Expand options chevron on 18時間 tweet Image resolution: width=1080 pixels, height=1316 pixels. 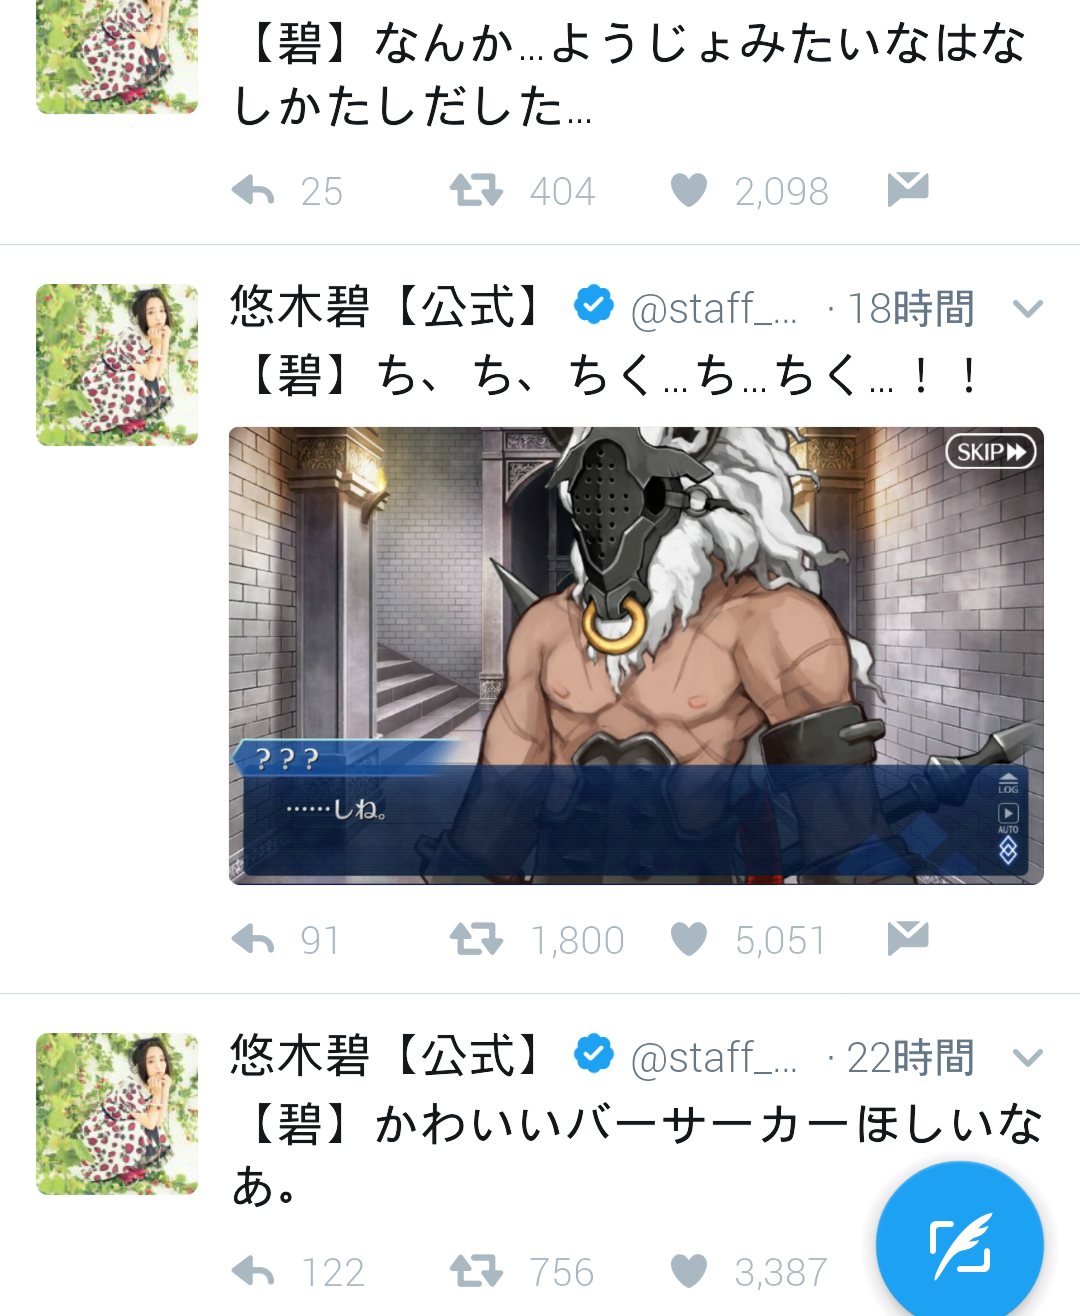1028,308
